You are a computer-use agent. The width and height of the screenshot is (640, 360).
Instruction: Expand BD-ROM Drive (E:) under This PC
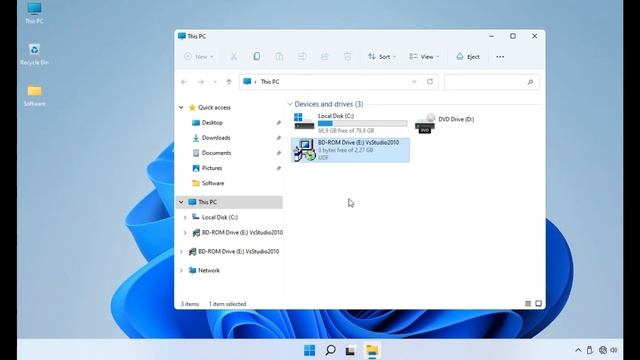pos(185,233)
